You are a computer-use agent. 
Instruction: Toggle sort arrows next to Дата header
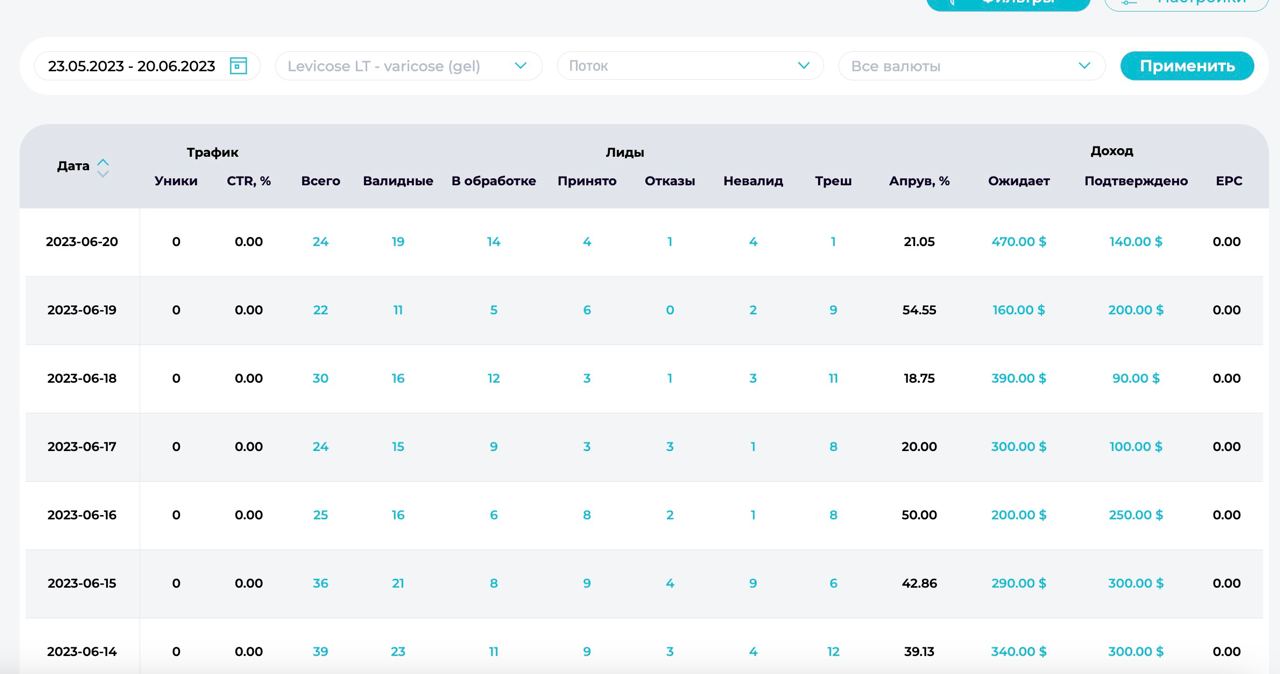[103, 167]
